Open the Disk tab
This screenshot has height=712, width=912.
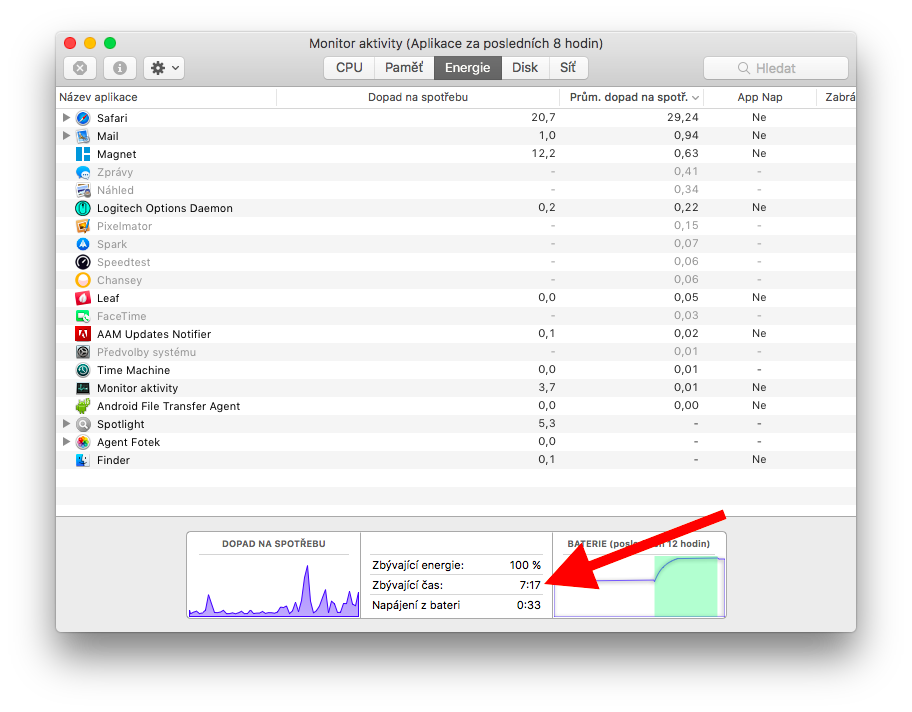[x=525, y=67]
